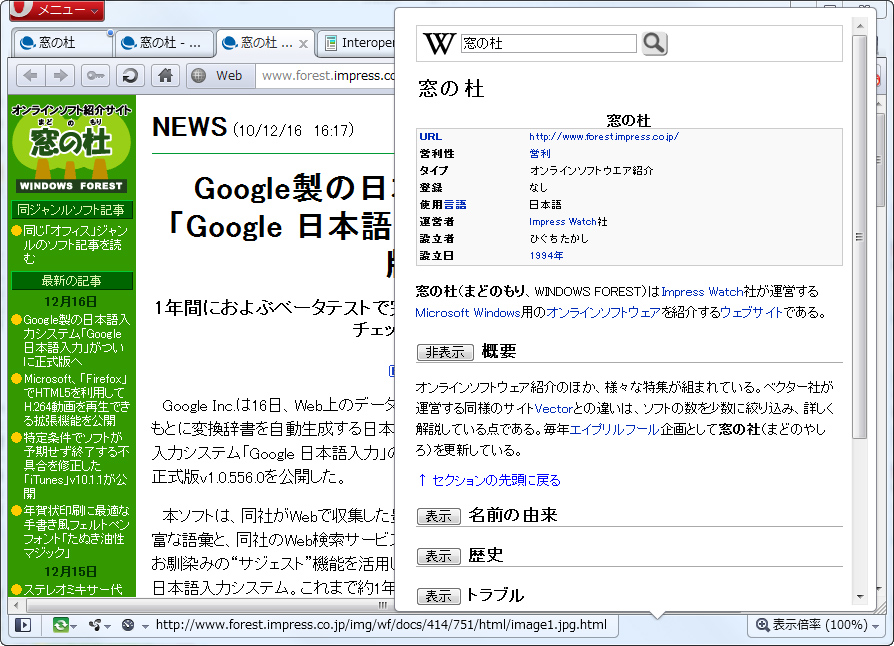894x646 pixels.
Task: Navigate back using the back arrow
Action: (29, 75)
